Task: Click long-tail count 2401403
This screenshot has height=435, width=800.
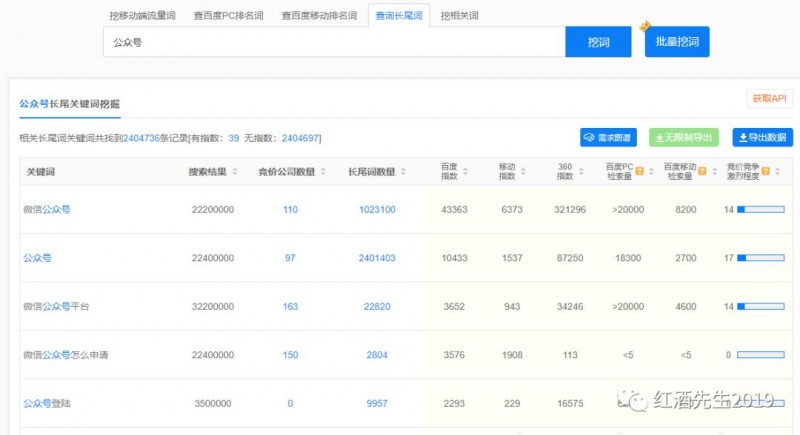Action: click(377, 258)
